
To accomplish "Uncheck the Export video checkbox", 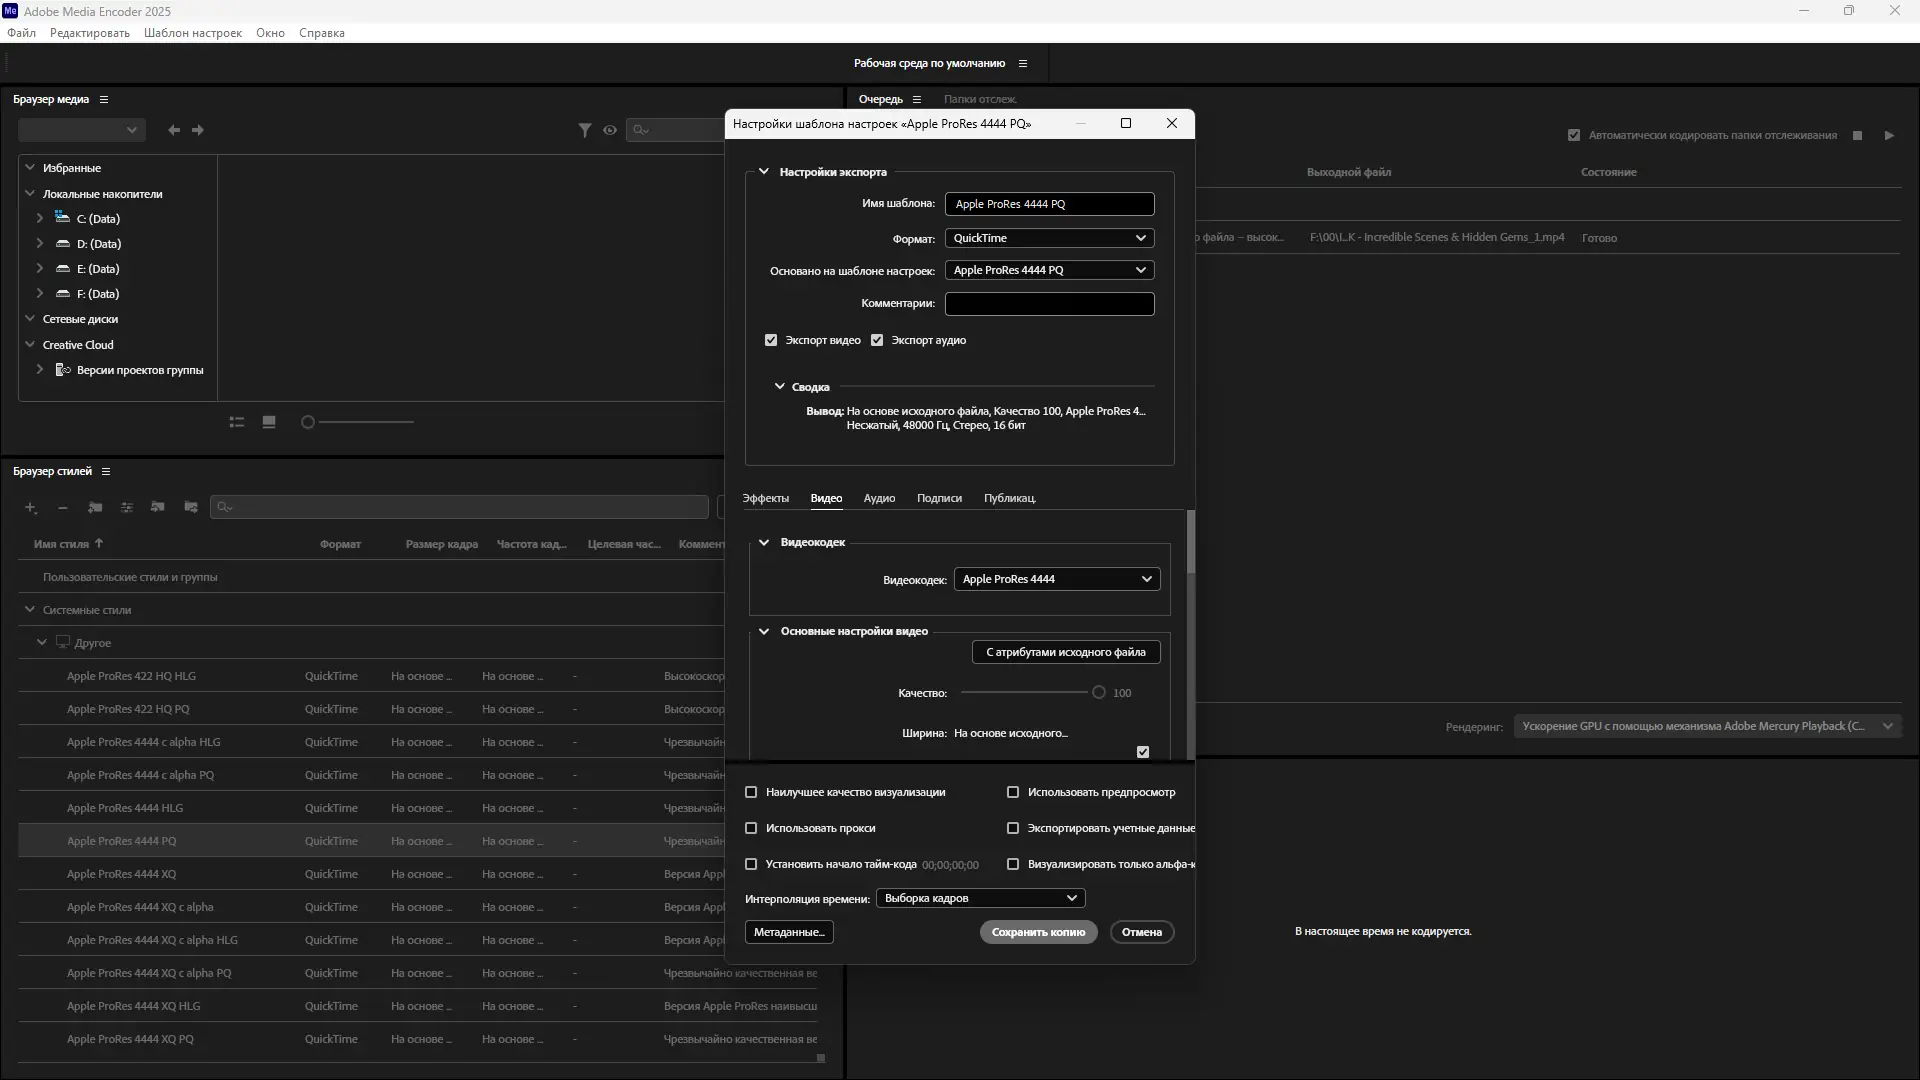I will [x=771, y=340].
